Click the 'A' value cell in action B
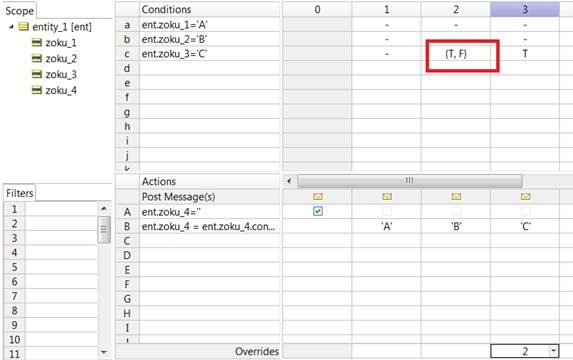573x360 pixels. (386, 227)
